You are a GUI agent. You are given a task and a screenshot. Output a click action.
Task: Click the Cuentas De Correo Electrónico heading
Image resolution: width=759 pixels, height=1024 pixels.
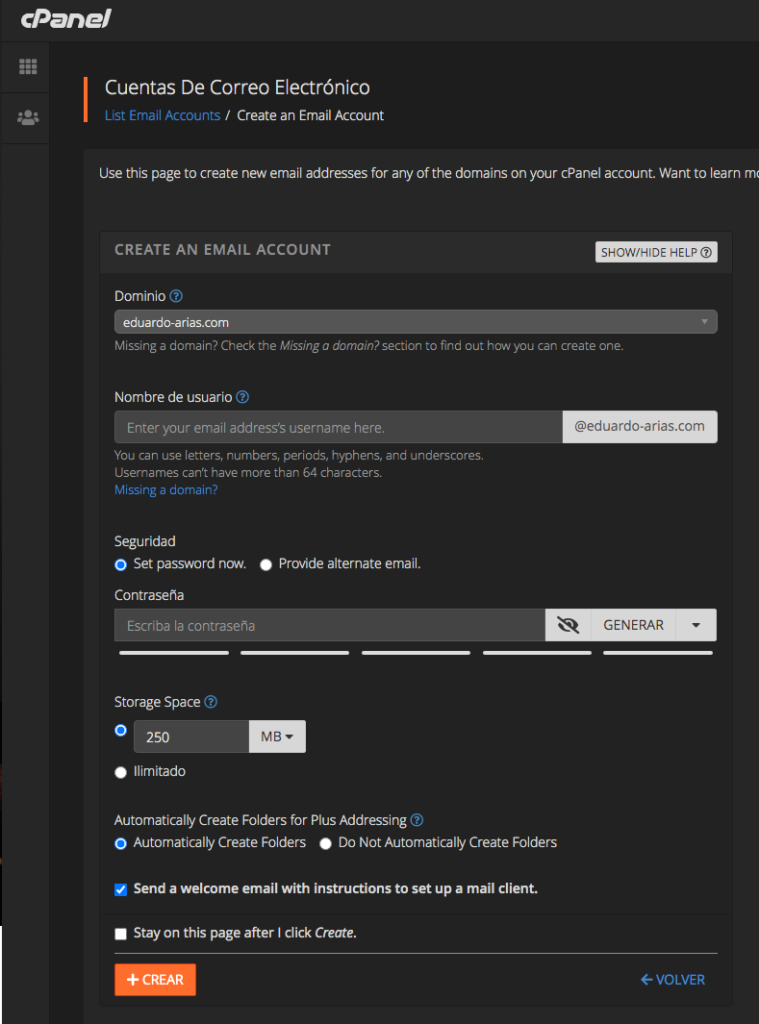click(x=237, y=88)
